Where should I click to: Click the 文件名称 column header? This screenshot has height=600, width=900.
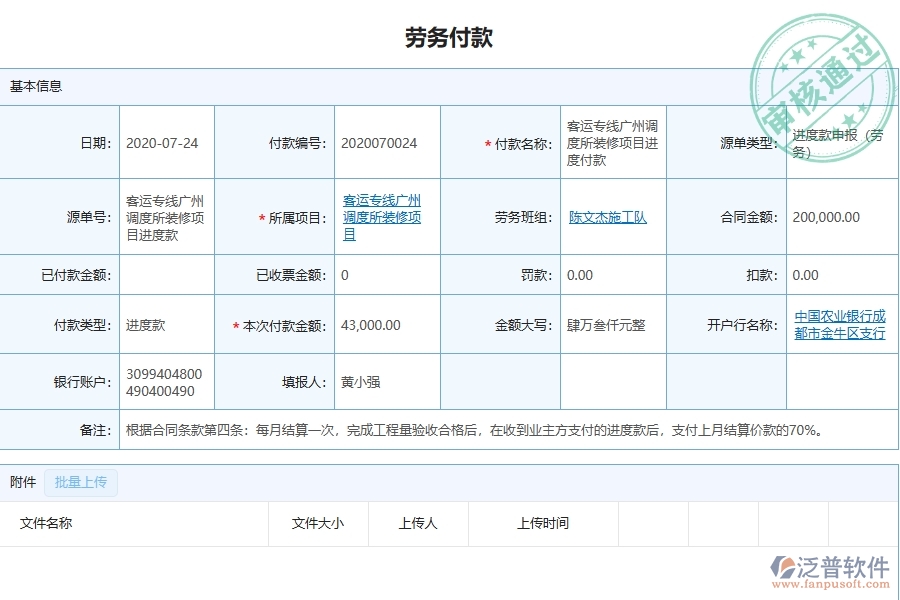45,523
